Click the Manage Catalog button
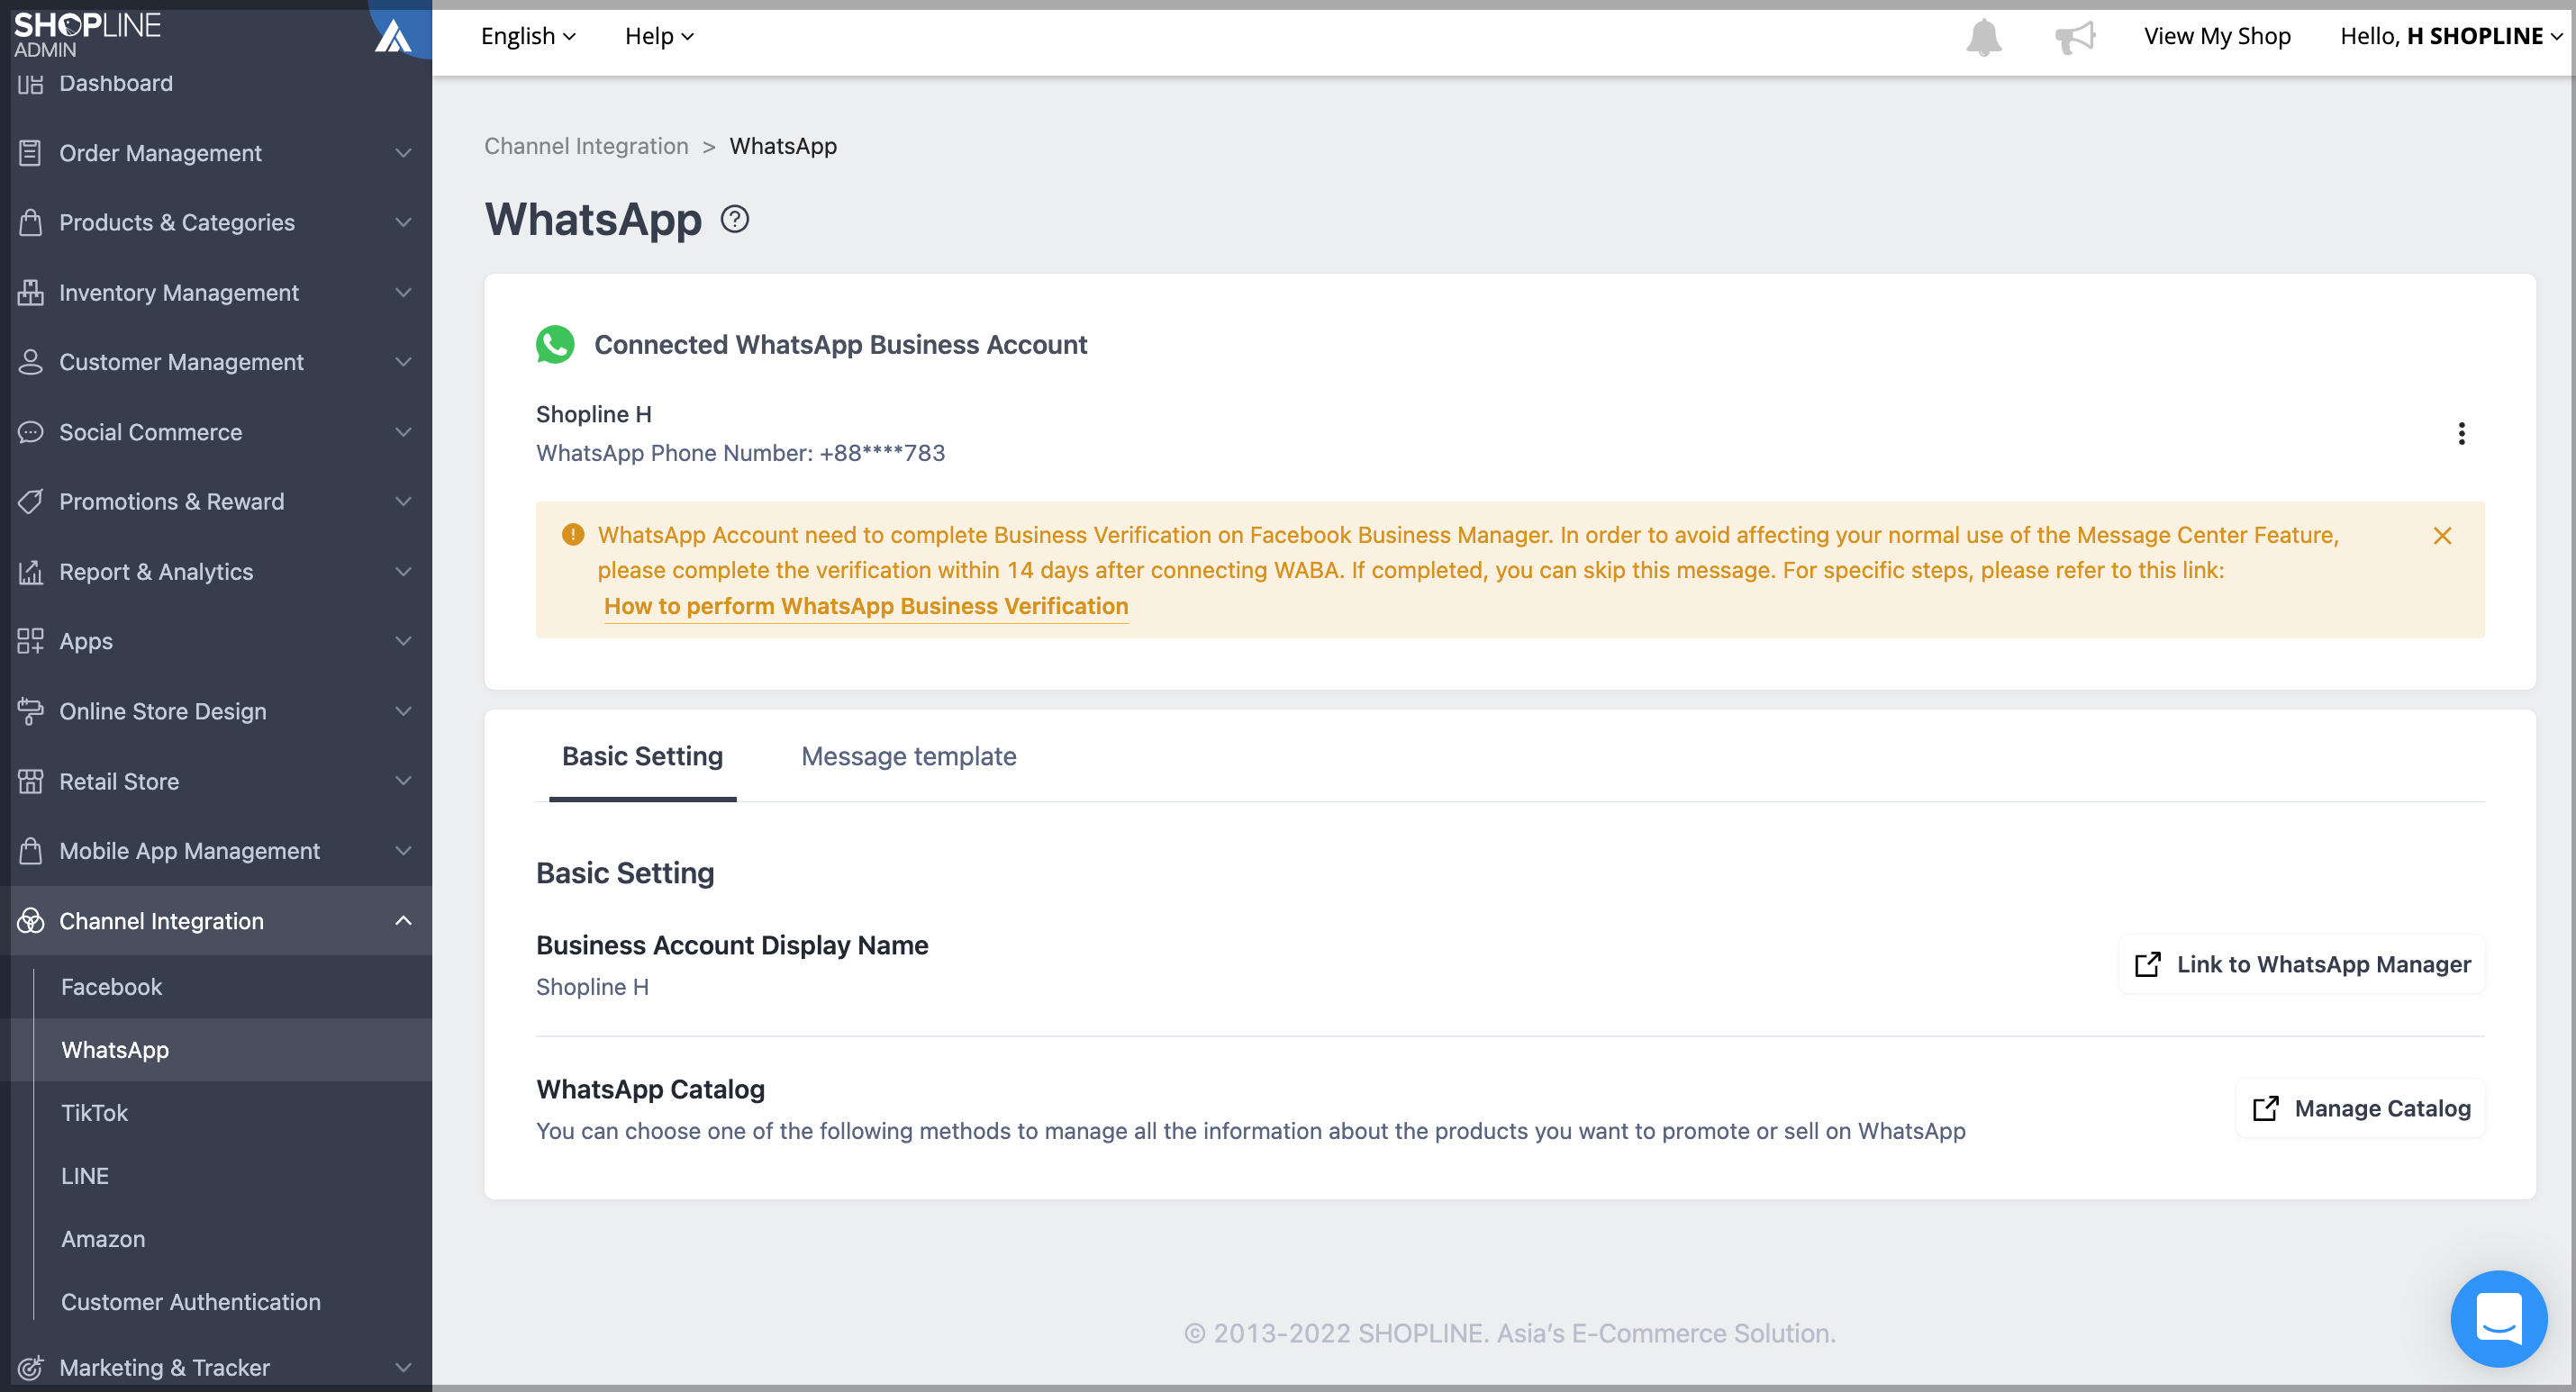 pos(2360,1108)
